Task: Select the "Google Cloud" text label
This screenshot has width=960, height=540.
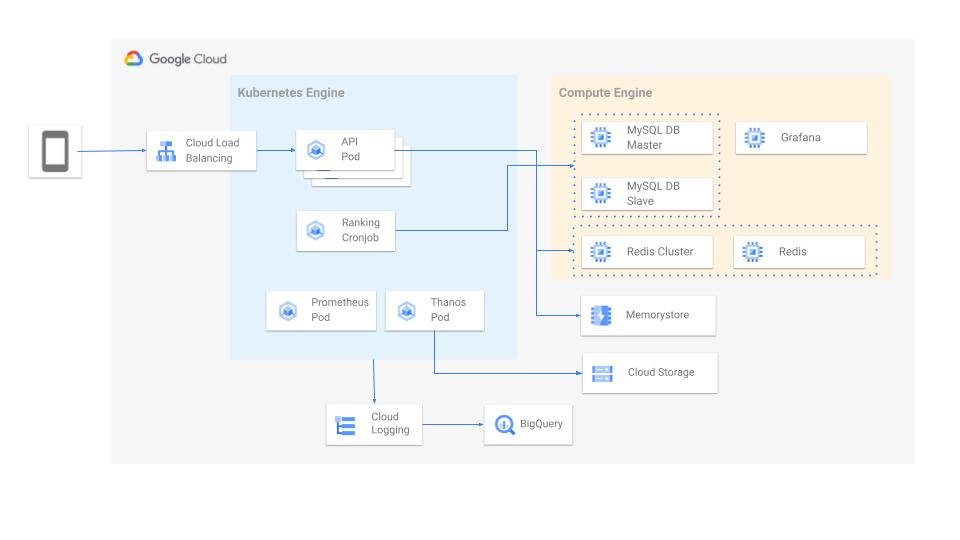Action: tap(188, 59)
